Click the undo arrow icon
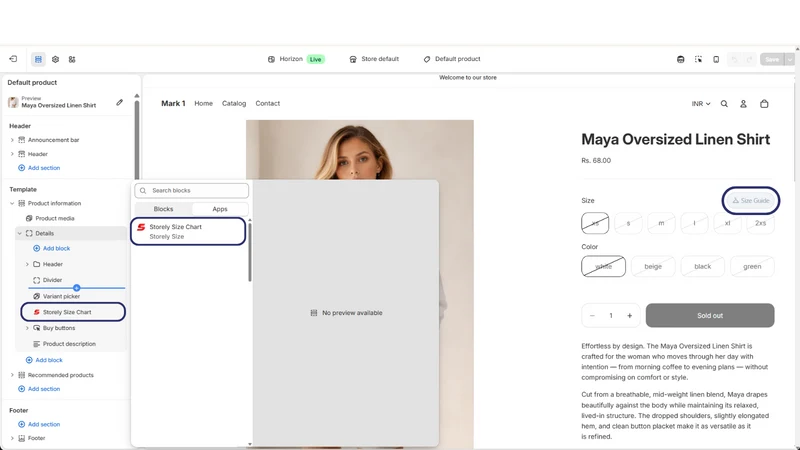 click(734, 59)
